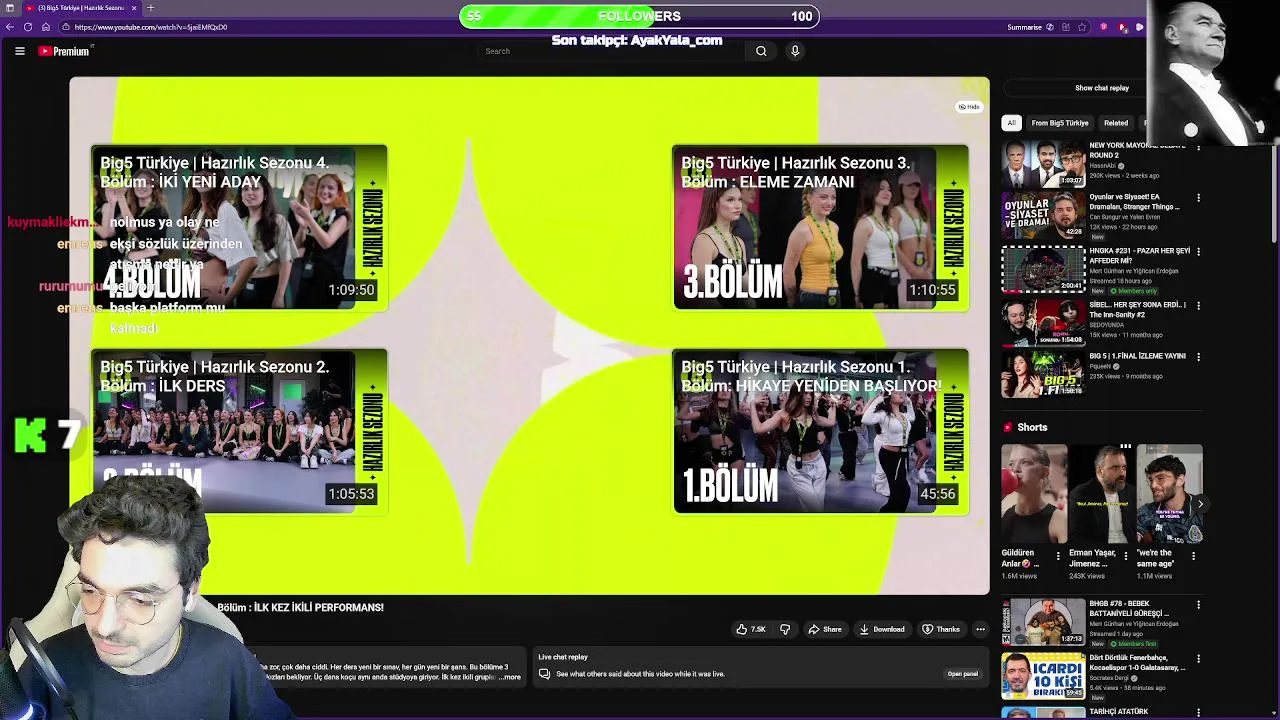Hide the end screen suggestions
This screenshot has height=720, width=1280.
(969, 107)
